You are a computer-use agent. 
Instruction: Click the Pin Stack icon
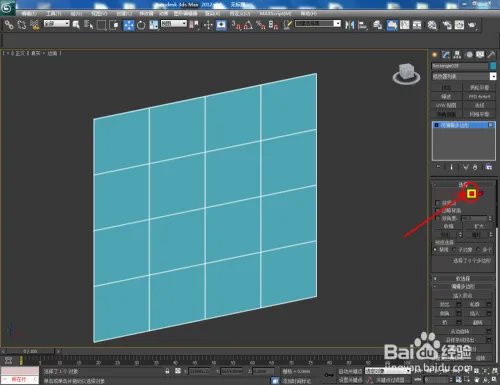tap(439, 167)
